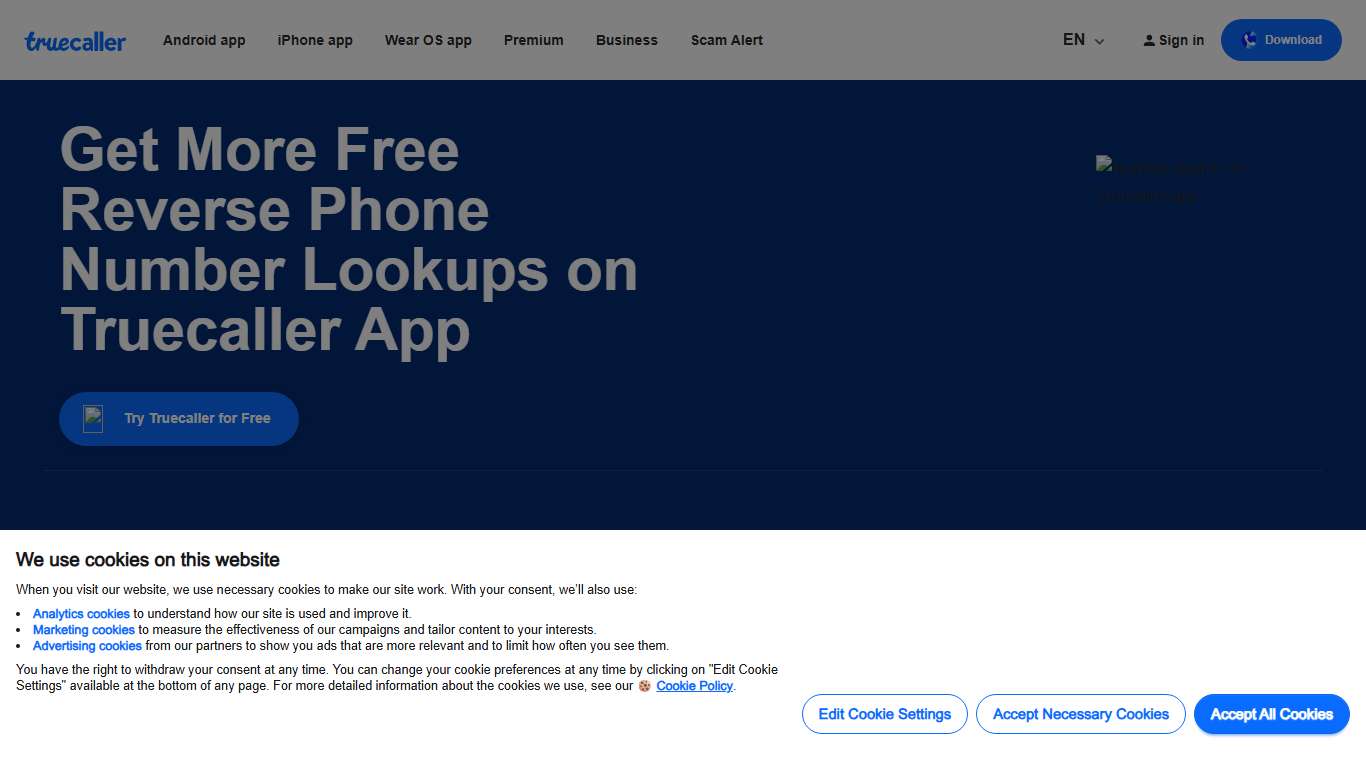Click the cookie emoji beside Cookie Policy
The width and height of the screenshot is (1366, 768).
644,686
